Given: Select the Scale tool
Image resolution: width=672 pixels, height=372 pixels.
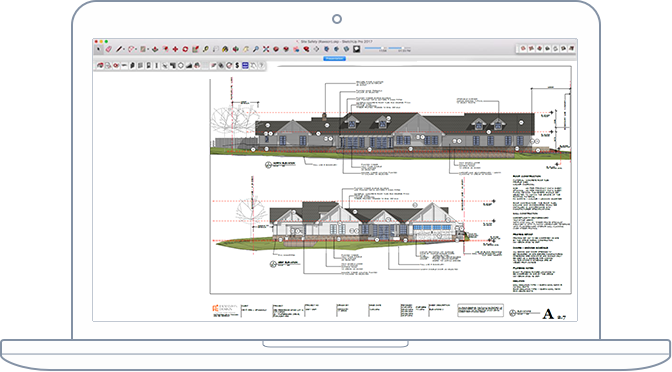Looking at the screenshot, I should 195,49.
